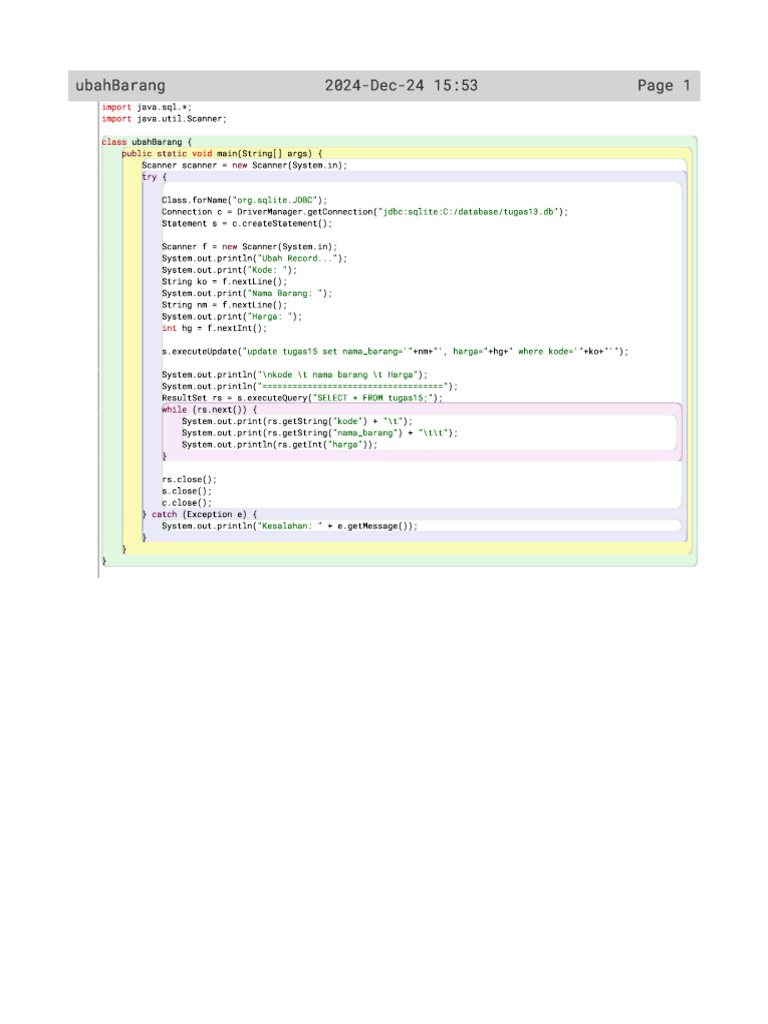The height and width of the screenshot is (1024, 768).
Task: Click the c.close() line
Action: (187, 504)
